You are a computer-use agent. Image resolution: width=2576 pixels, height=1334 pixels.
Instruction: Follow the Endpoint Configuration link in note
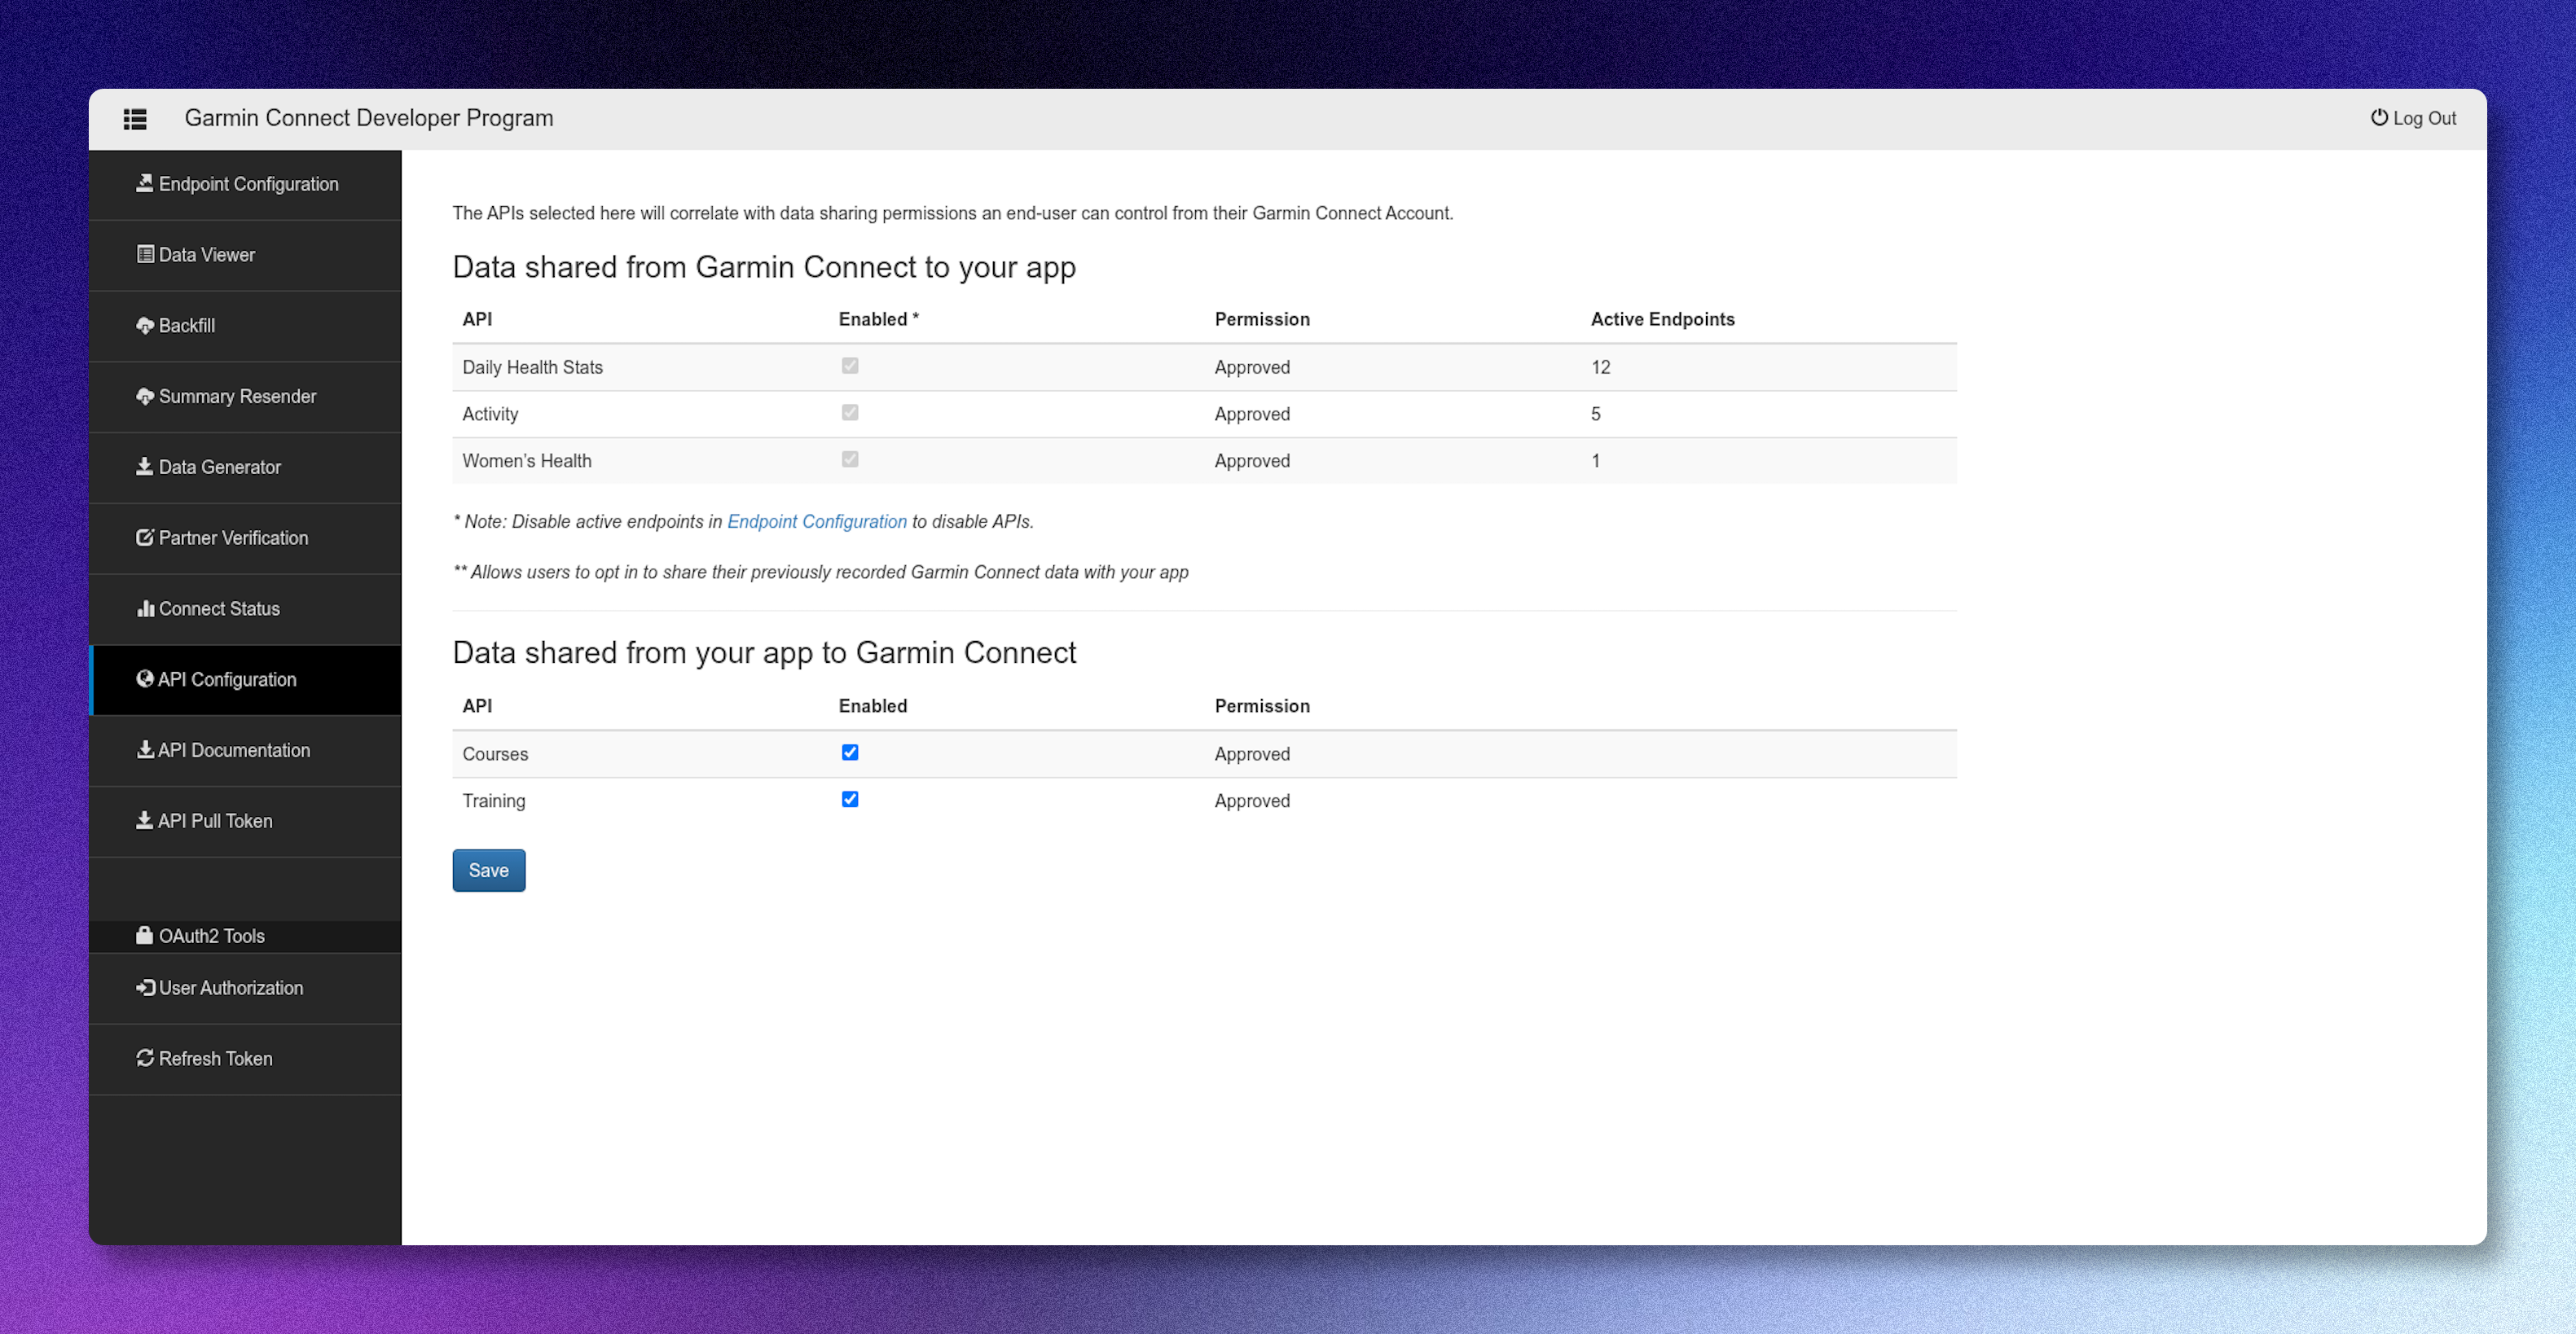pos(817,521)
